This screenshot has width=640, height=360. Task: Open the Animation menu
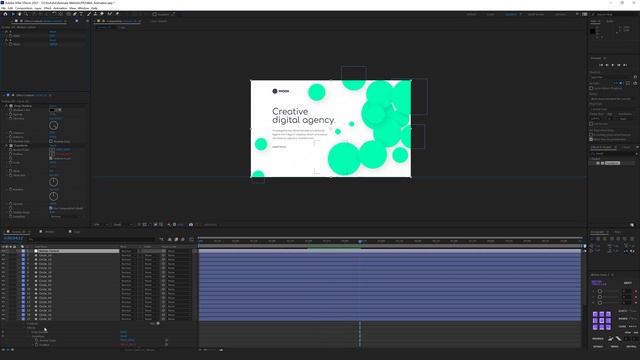(60, 8)
